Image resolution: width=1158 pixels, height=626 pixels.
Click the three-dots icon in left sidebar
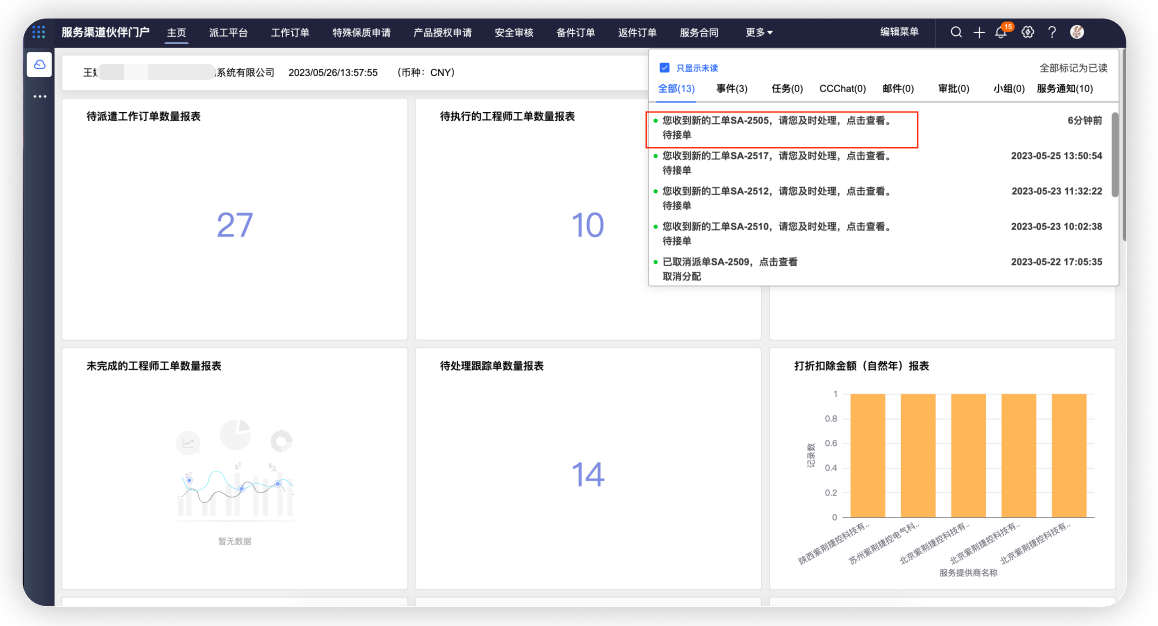tap(39, 97)
